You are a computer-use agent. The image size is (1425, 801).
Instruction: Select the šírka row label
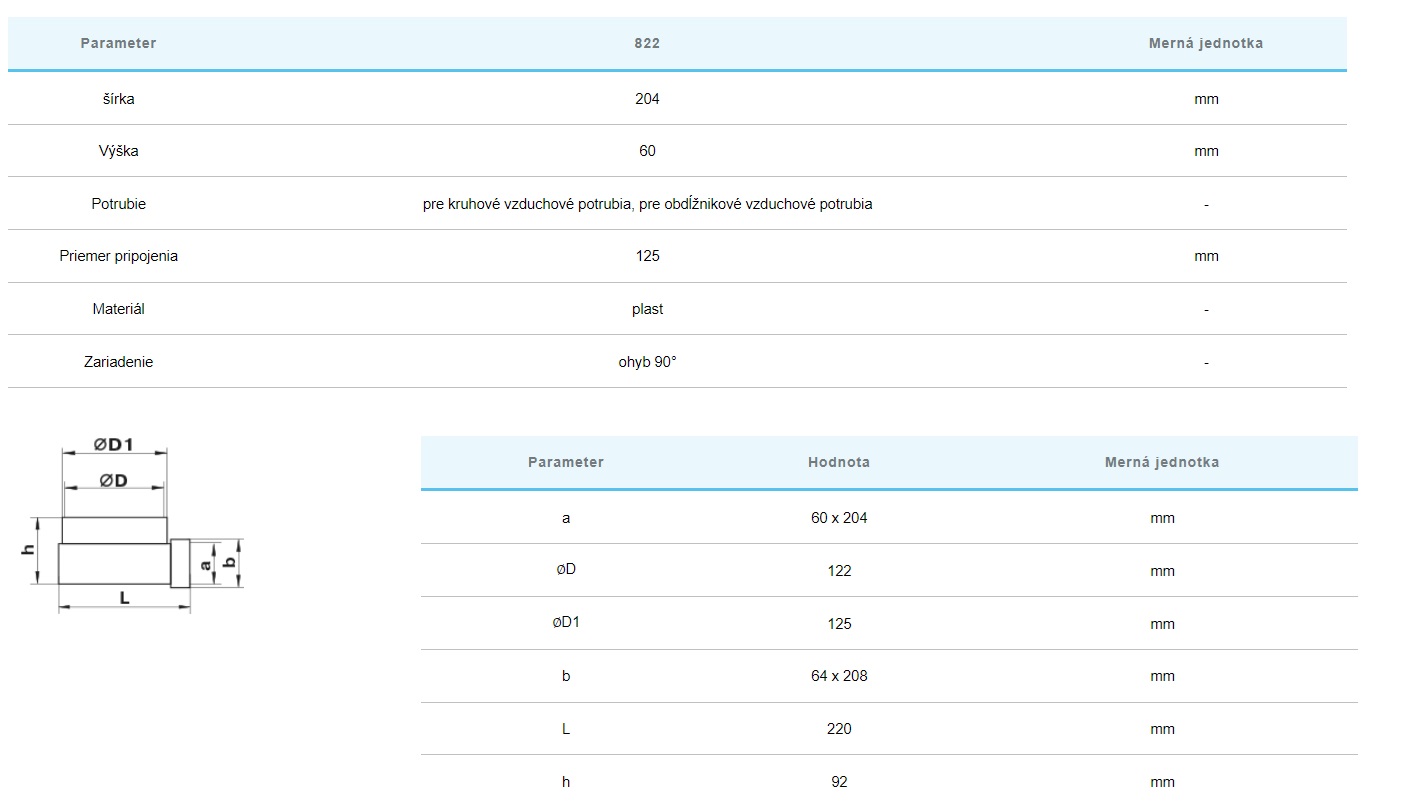(x=118, y=99)
